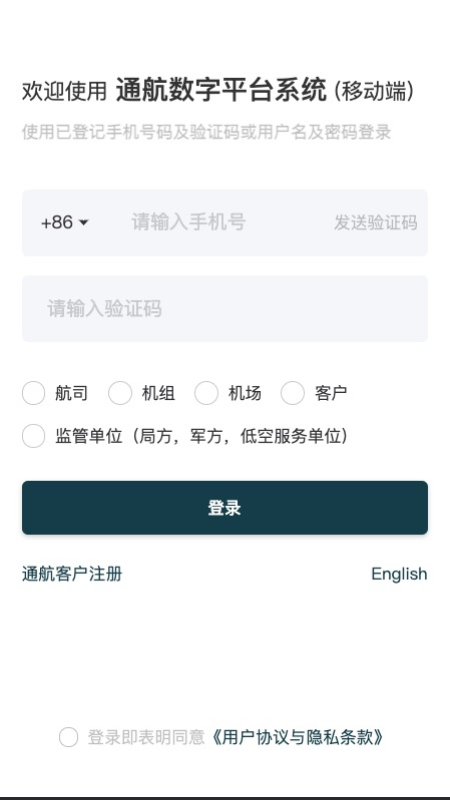Select the 机组 radio circle

click(120, 393)
